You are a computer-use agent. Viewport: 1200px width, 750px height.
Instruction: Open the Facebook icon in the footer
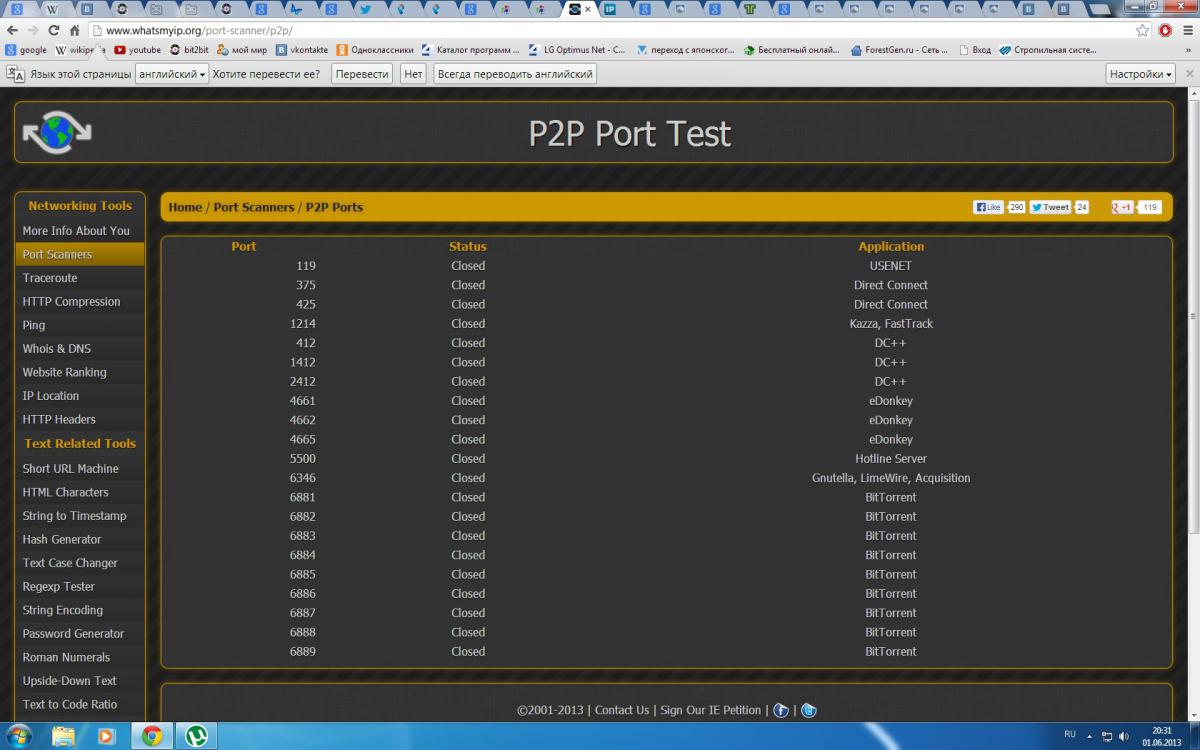[782, 710]
